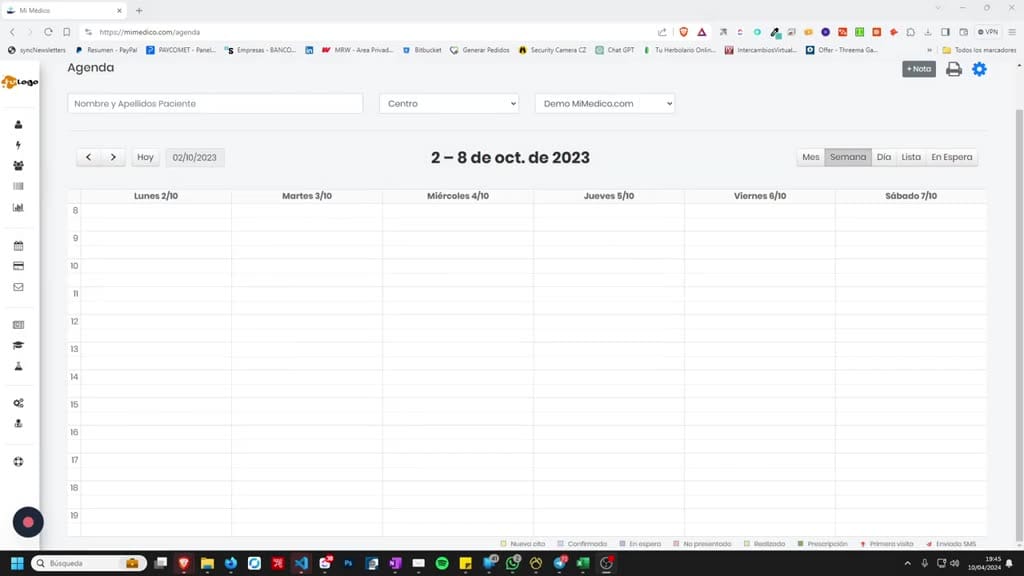Click the Nombre y Apellidos Paciente field
The height and width of the screenshot is (576, 1024).
pos(215,103)
